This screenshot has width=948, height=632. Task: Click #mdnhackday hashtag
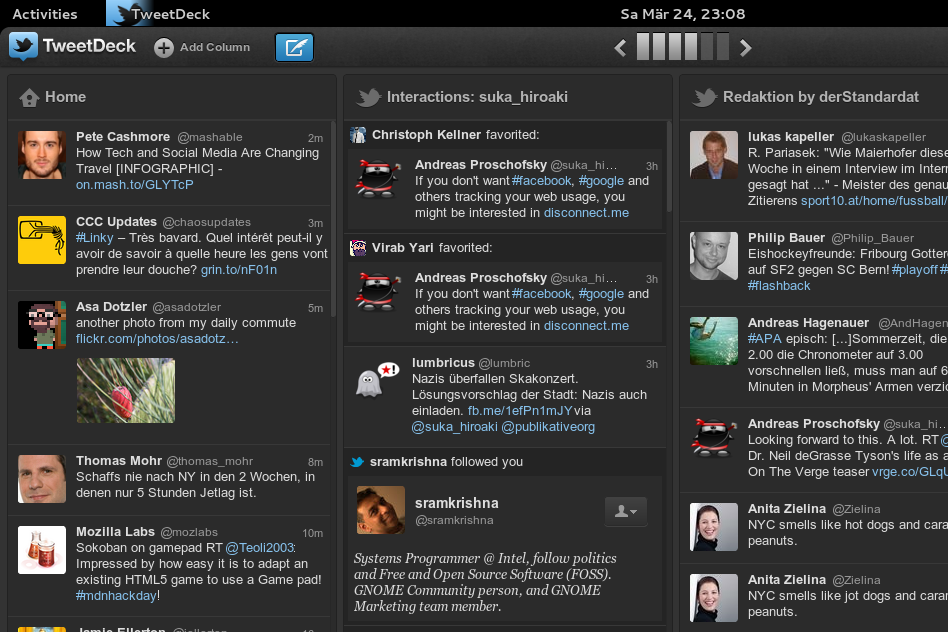pyautogui.click(x=116, y=596)
